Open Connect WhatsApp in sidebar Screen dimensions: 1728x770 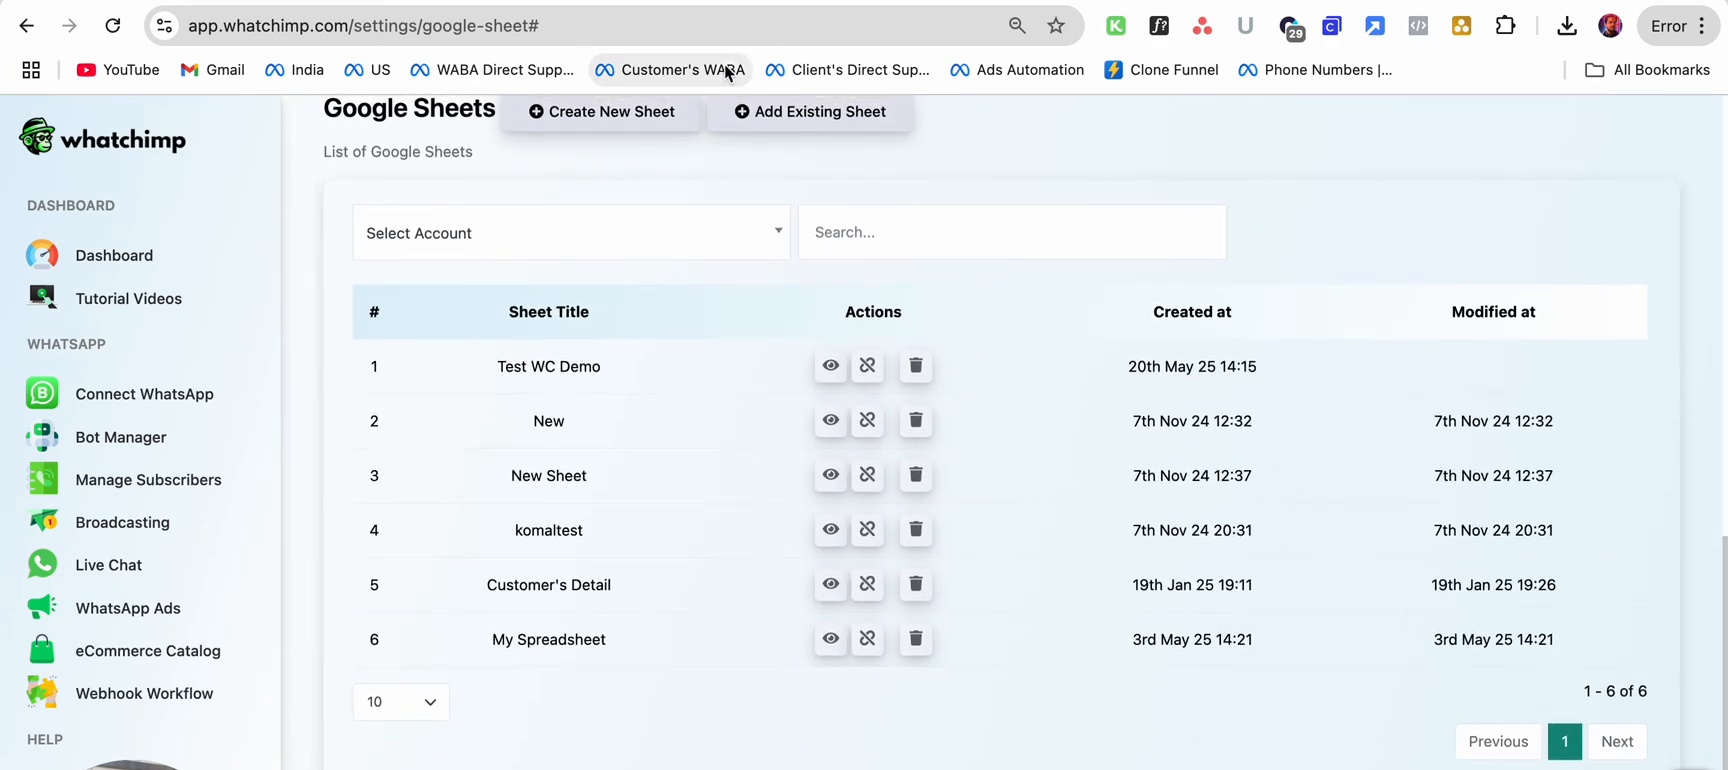coord(120,394)
